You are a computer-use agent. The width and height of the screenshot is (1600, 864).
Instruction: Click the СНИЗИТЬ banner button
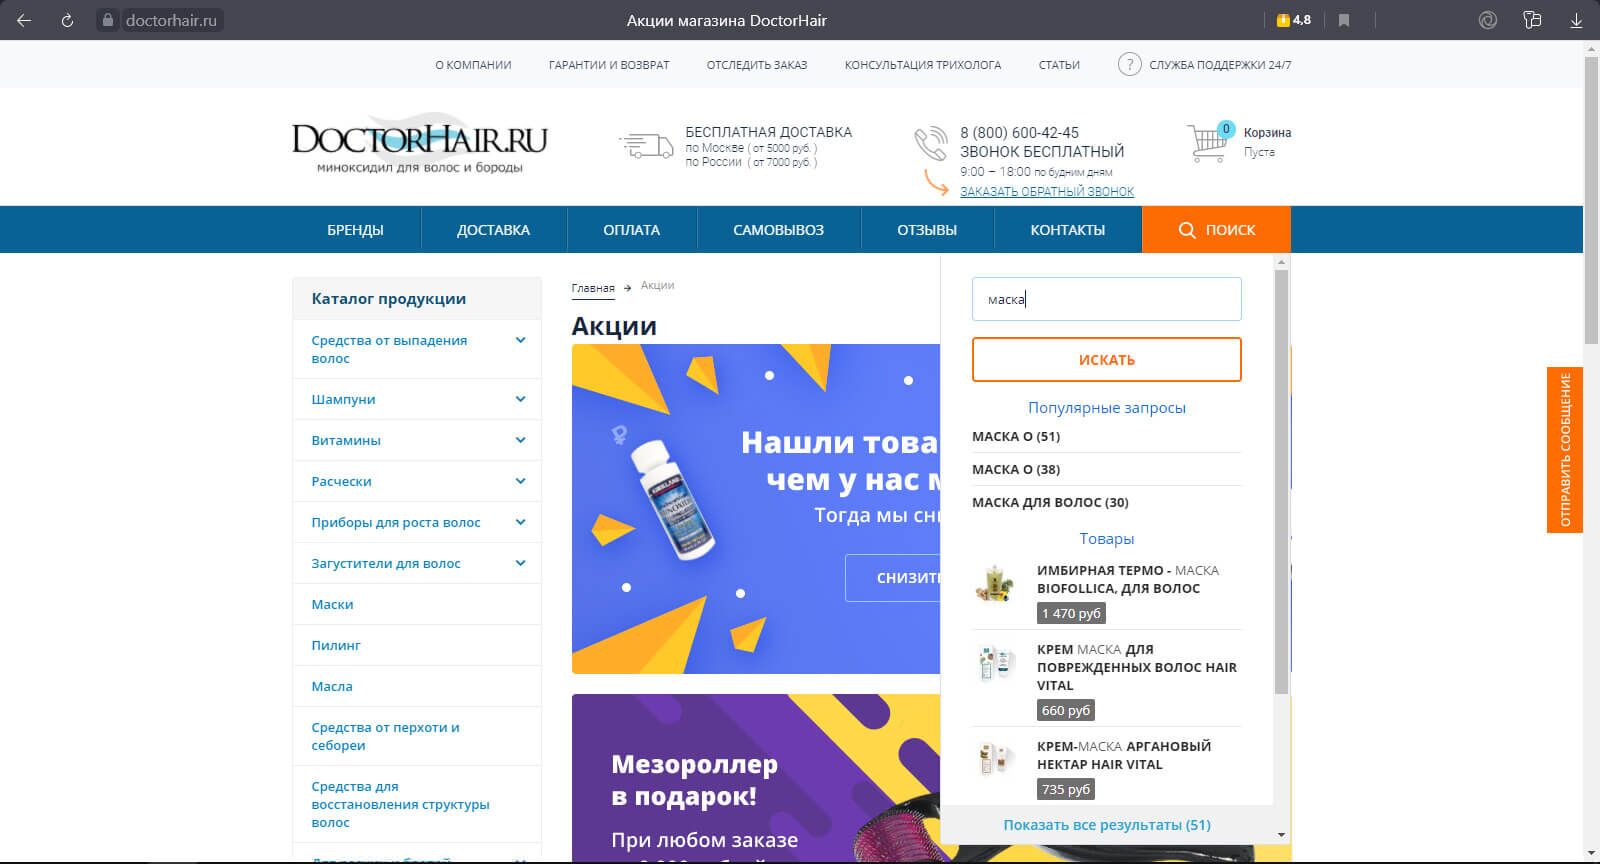tap(893, 578)
